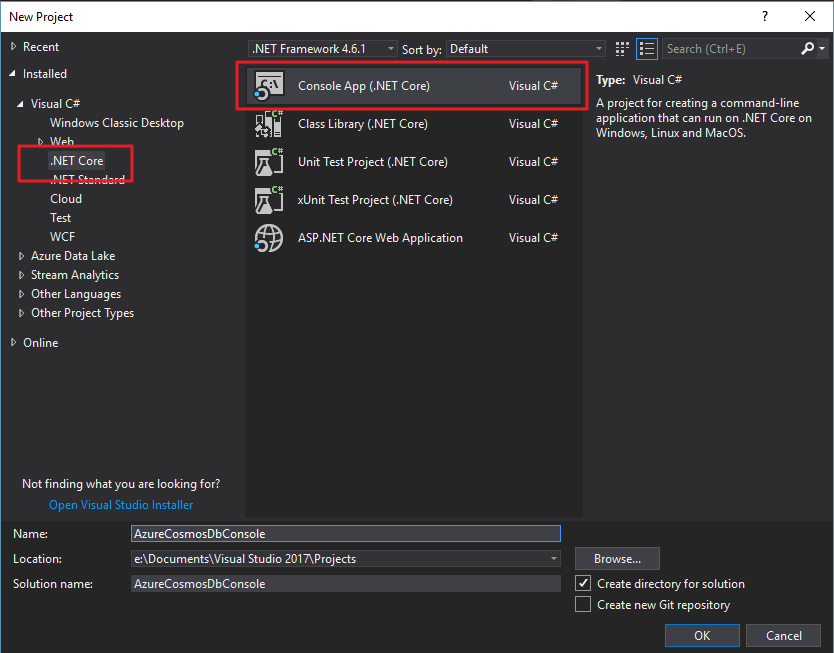The image size is (834, 653).
Task: Open the Sort by Default dropdown
Action: tap(526, 49)
